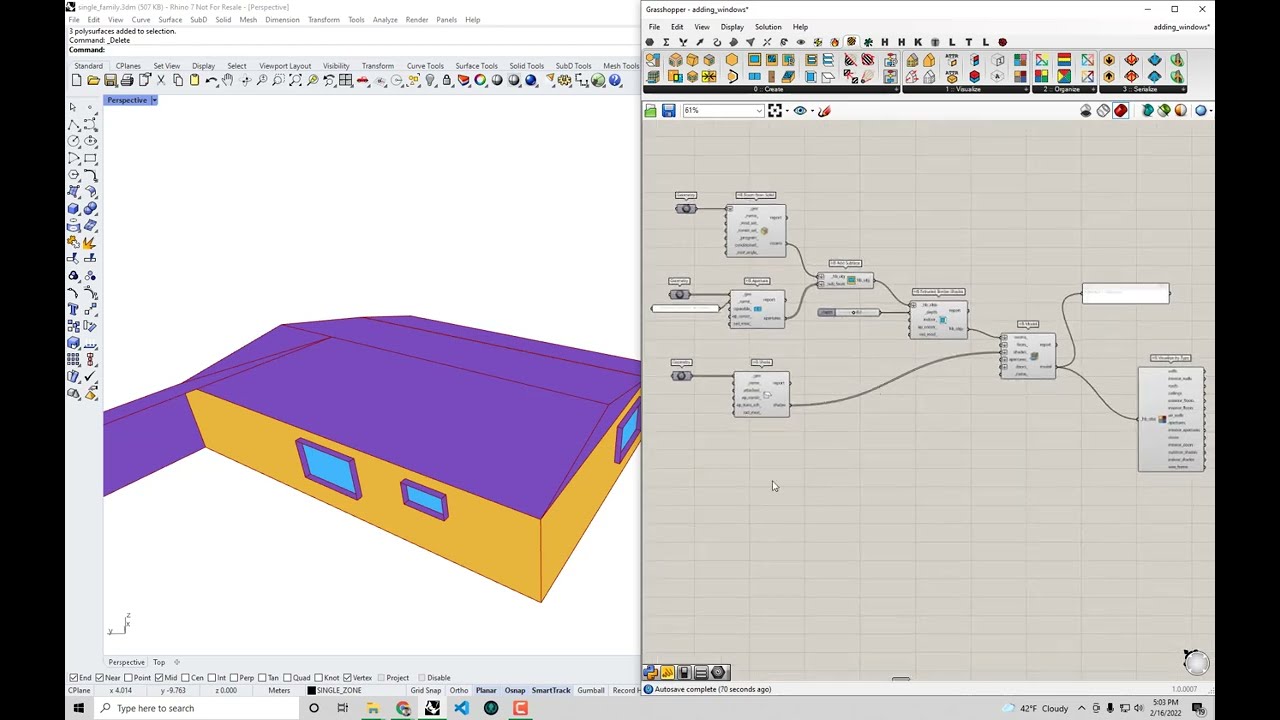Click the Grasshopper Save document icon
The height and width of the screenshot is (720, 1280).
pos(668,111)
